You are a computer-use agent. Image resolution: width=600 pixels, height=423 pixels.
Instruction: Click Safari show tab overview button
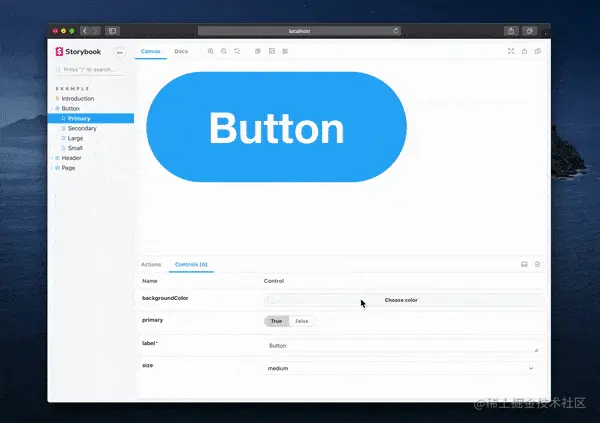click(530, 31)
